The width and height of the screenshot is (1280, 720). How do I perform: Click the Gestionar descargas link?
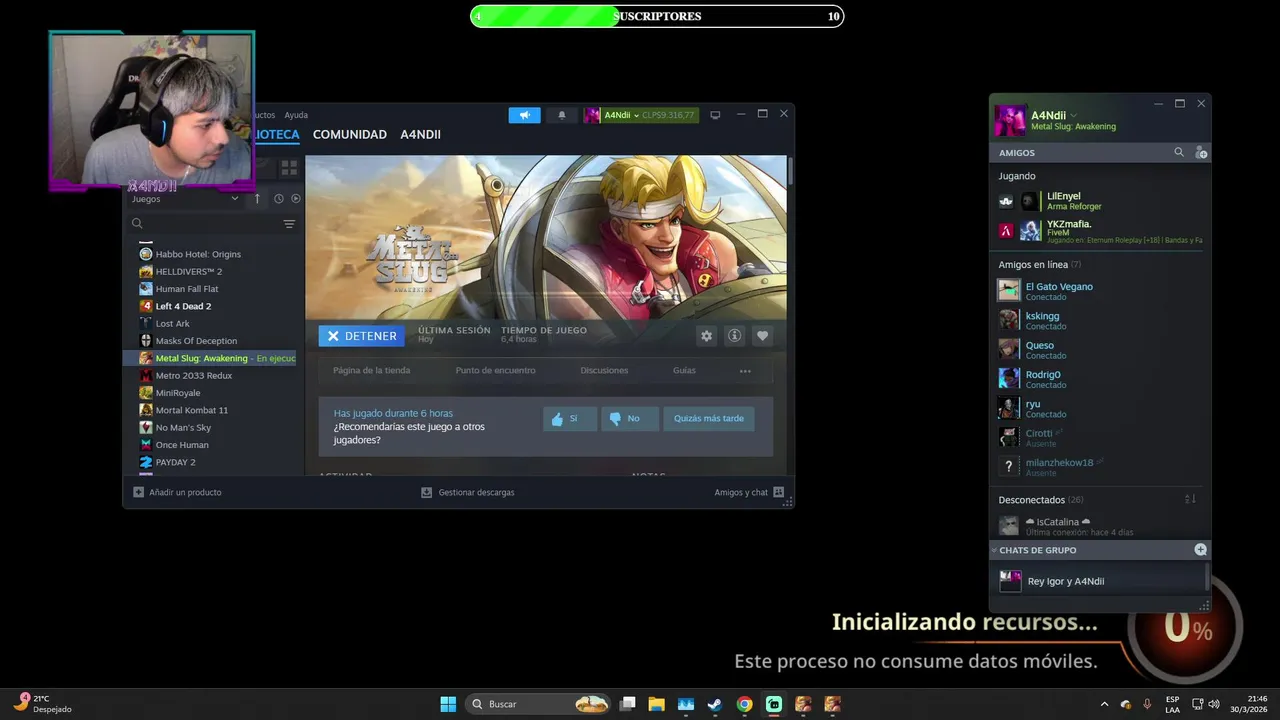pyautogui.click(x=476, y=492)
